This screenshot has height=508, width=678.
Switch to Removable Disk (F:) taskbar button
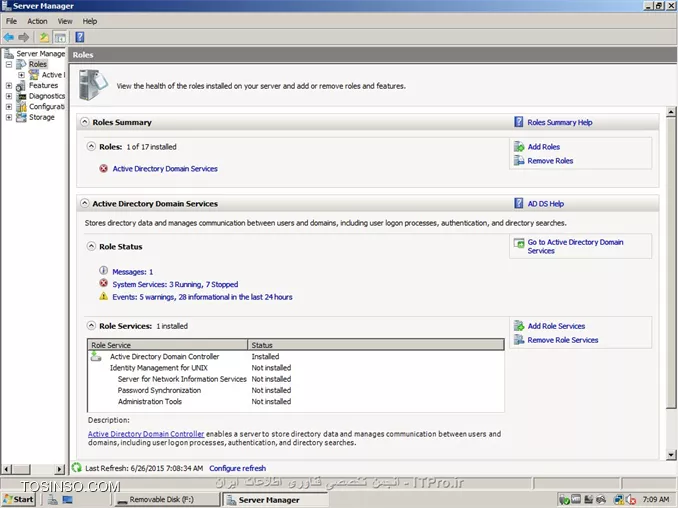pos(167,499)
